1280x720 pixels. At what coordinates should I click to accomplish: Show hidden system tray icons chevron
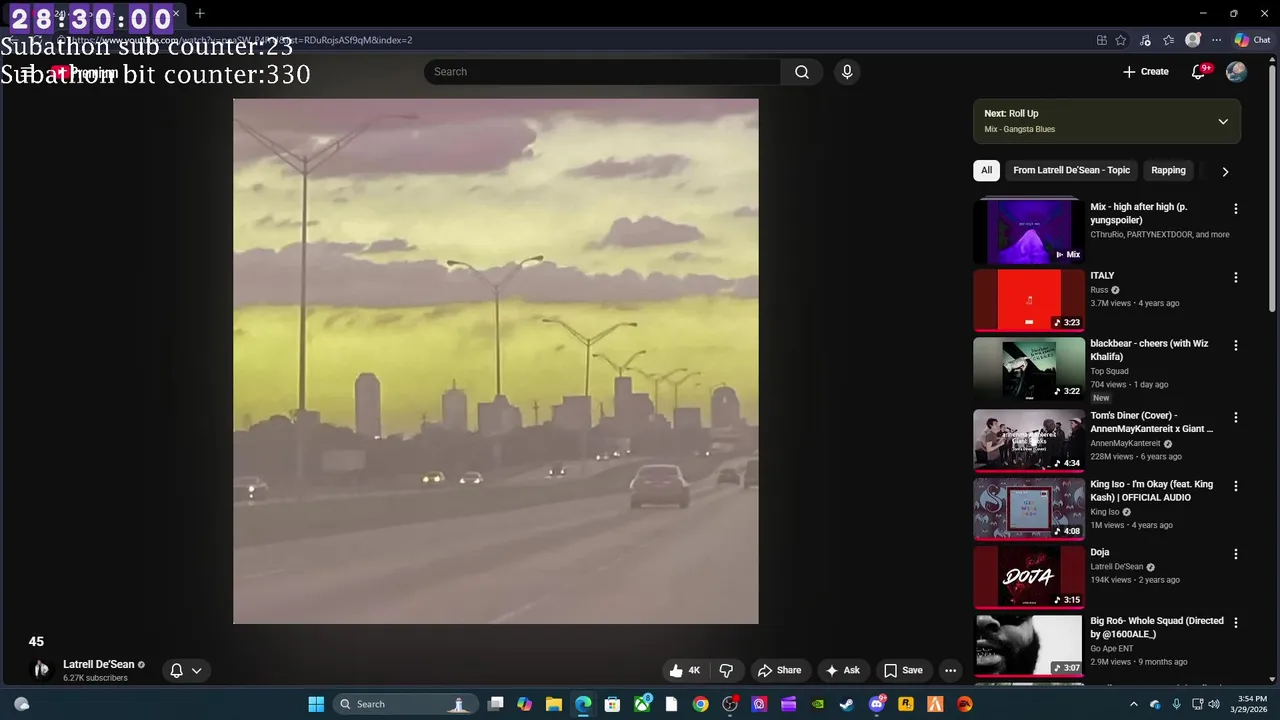tap(1133, 704)
